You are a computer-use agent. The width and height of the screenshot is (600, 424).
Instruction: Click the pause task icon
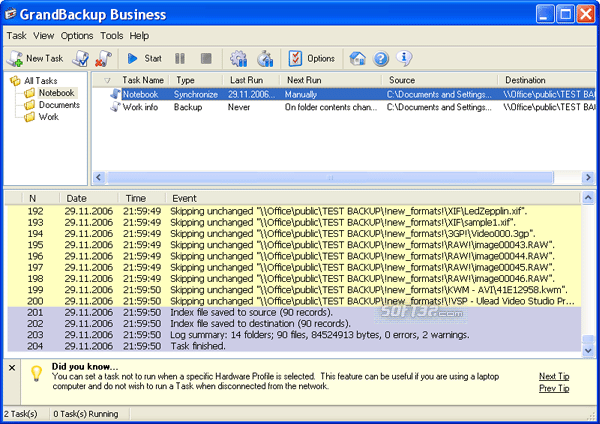point(180,59)
